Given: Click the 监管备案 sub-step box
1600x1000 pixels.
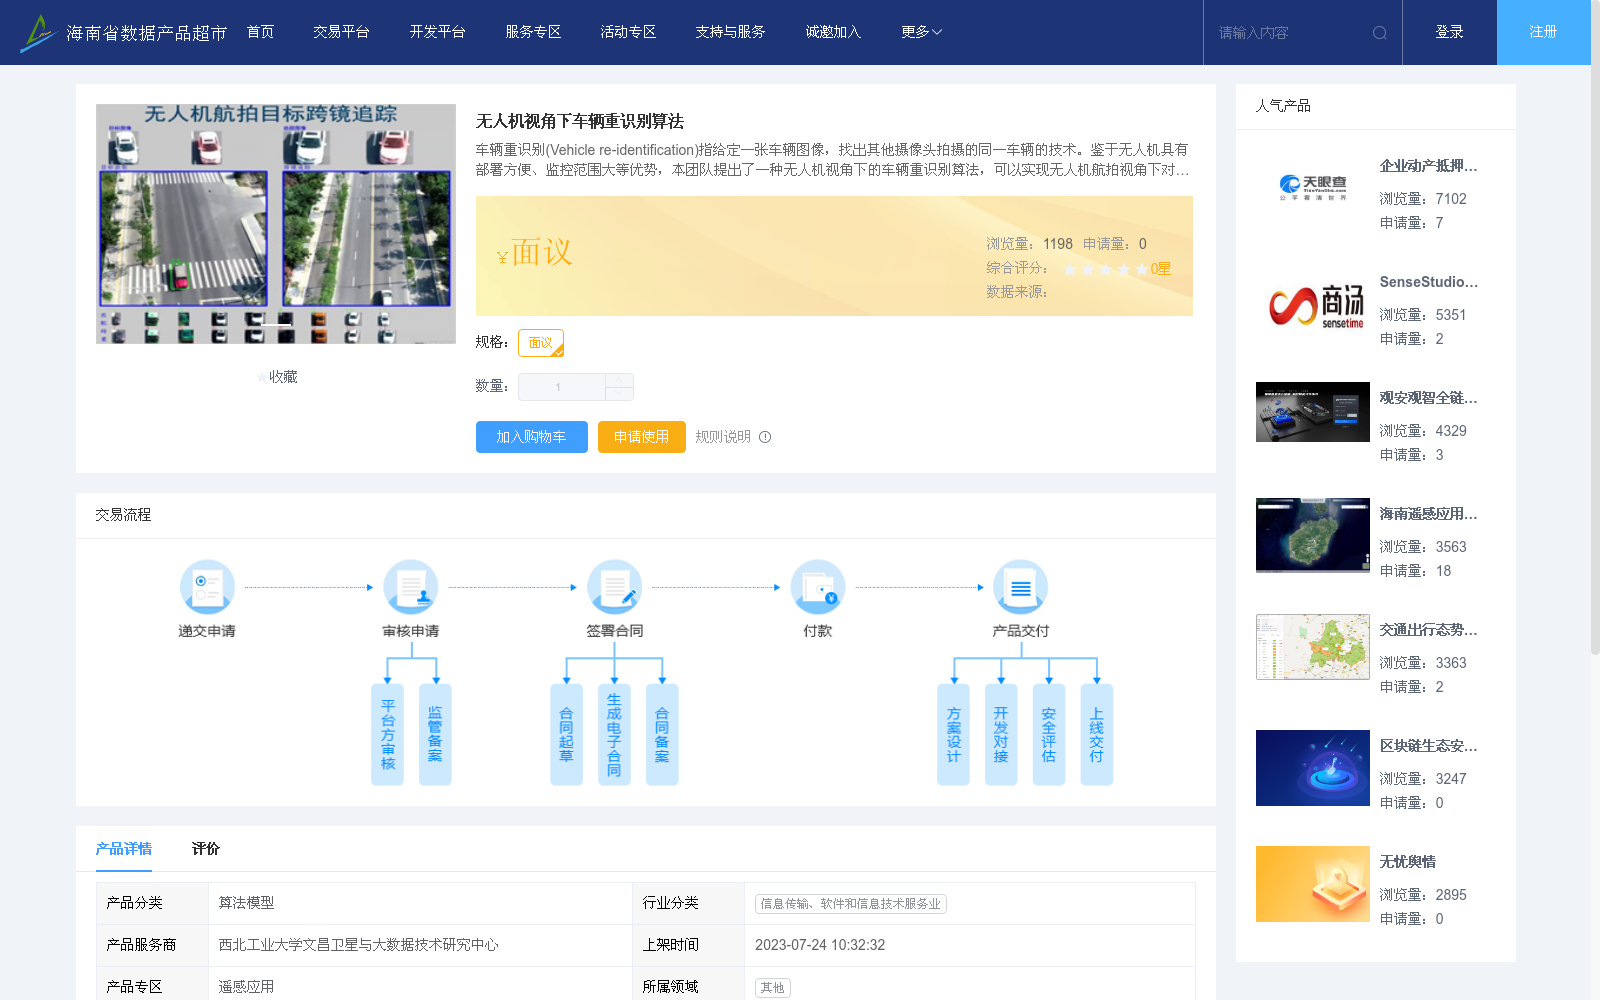Looking at the screenshot, I should tap(435, 735).
